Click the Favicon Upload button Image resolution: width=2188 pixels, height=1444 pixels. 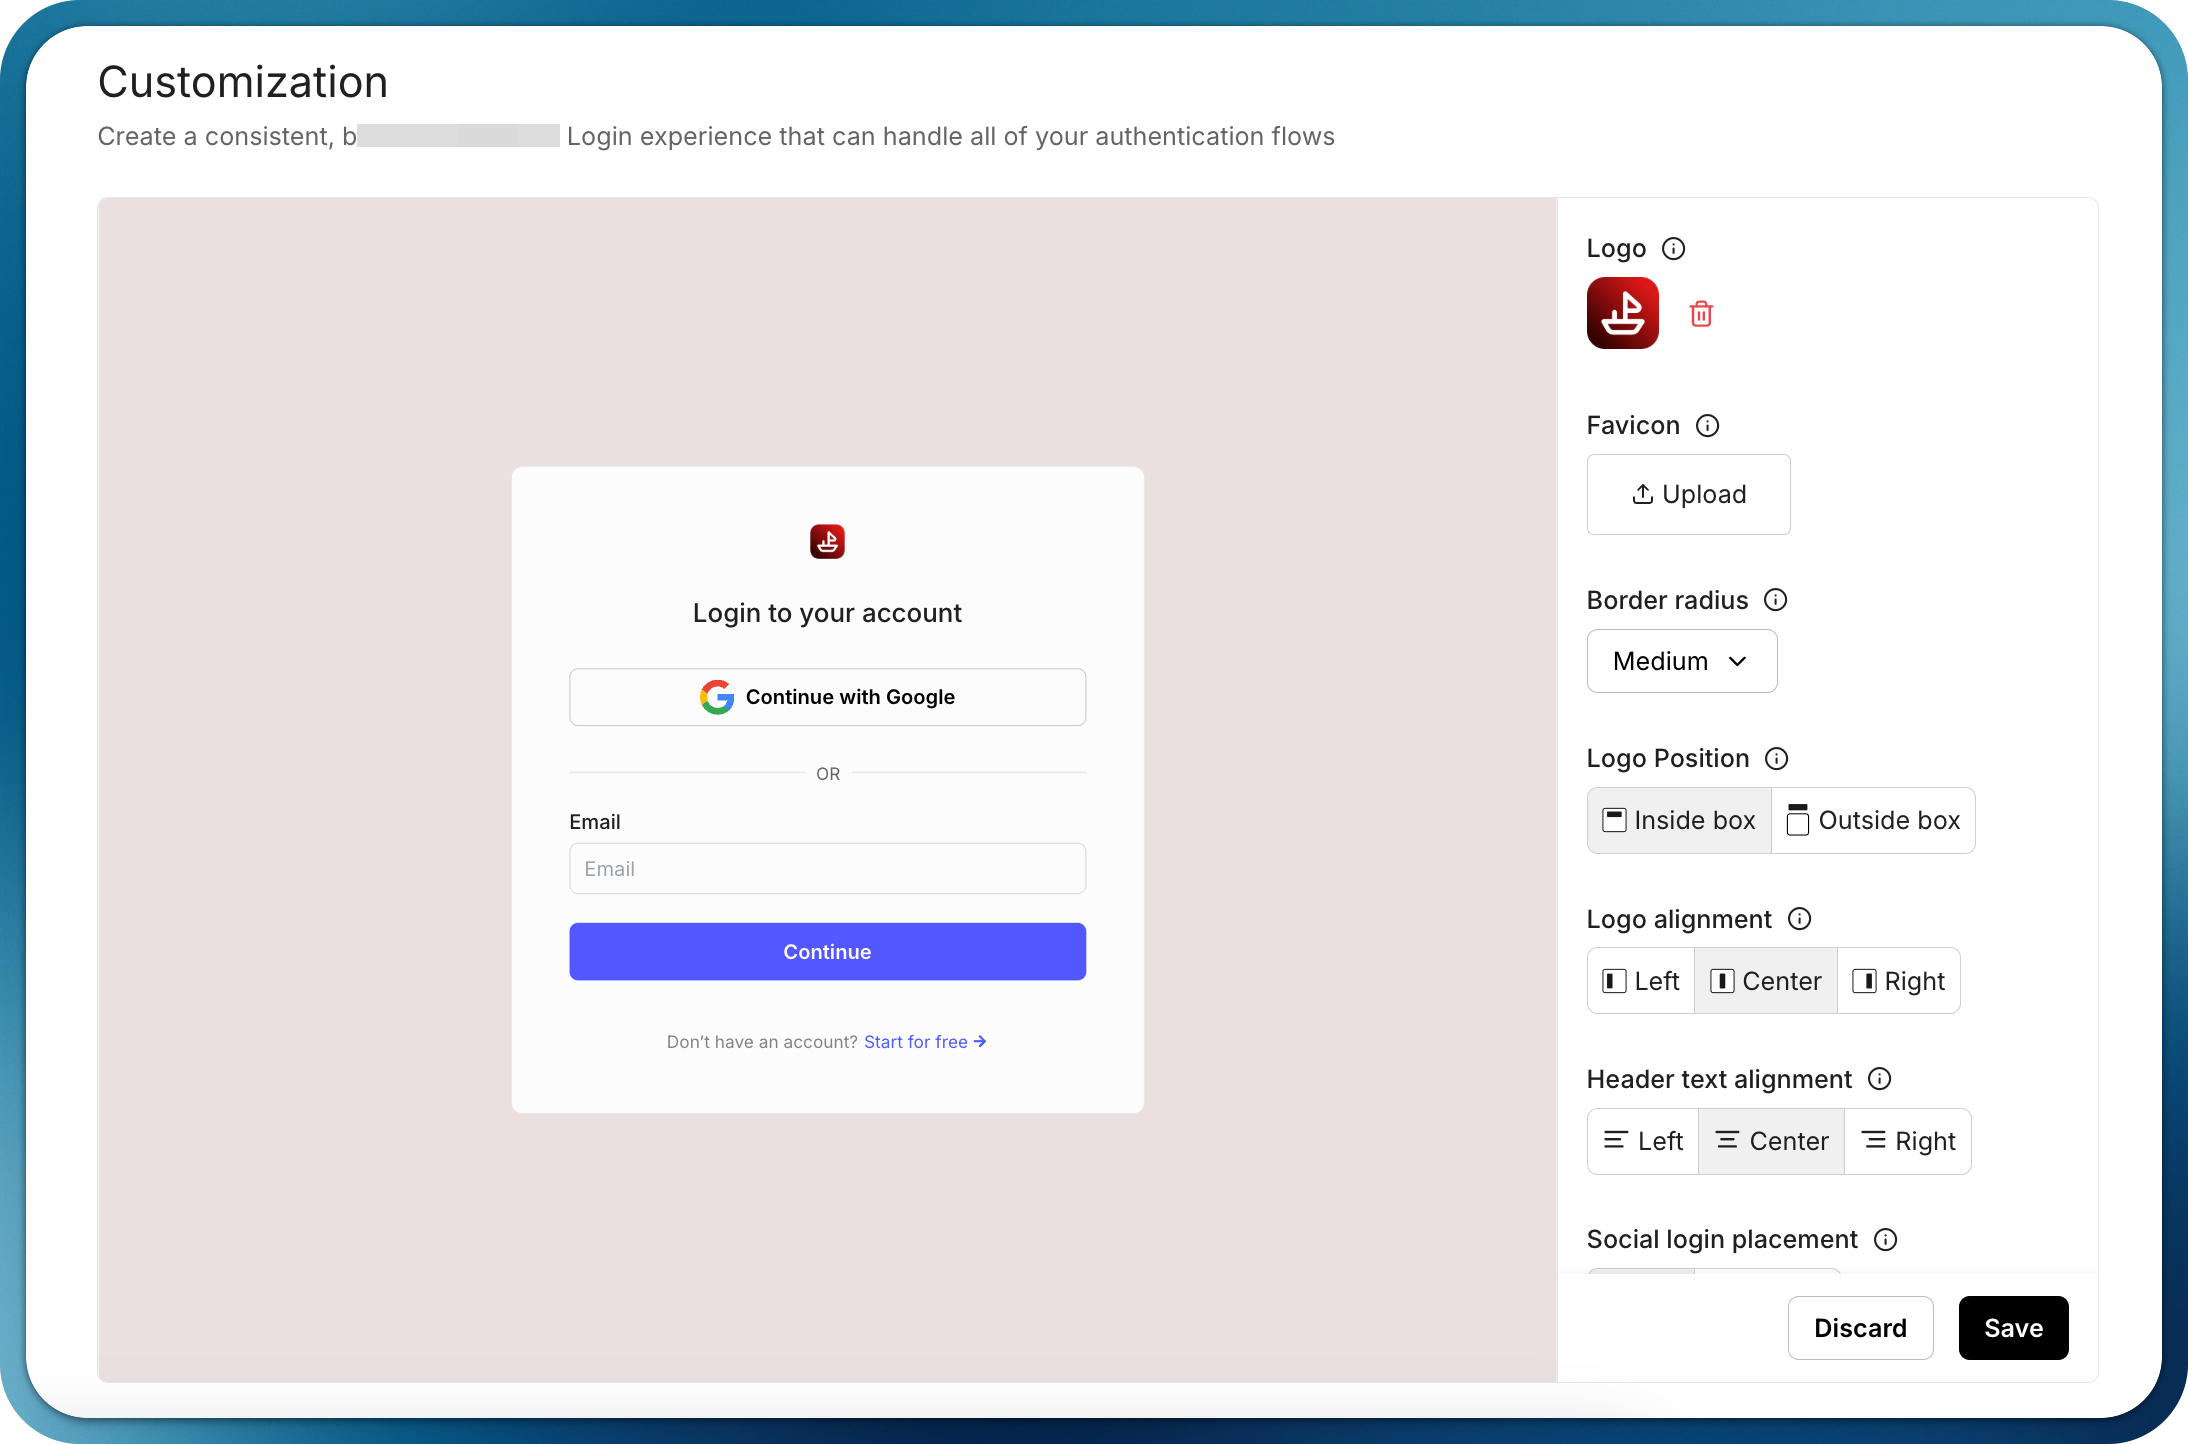tap(1688, 495)
